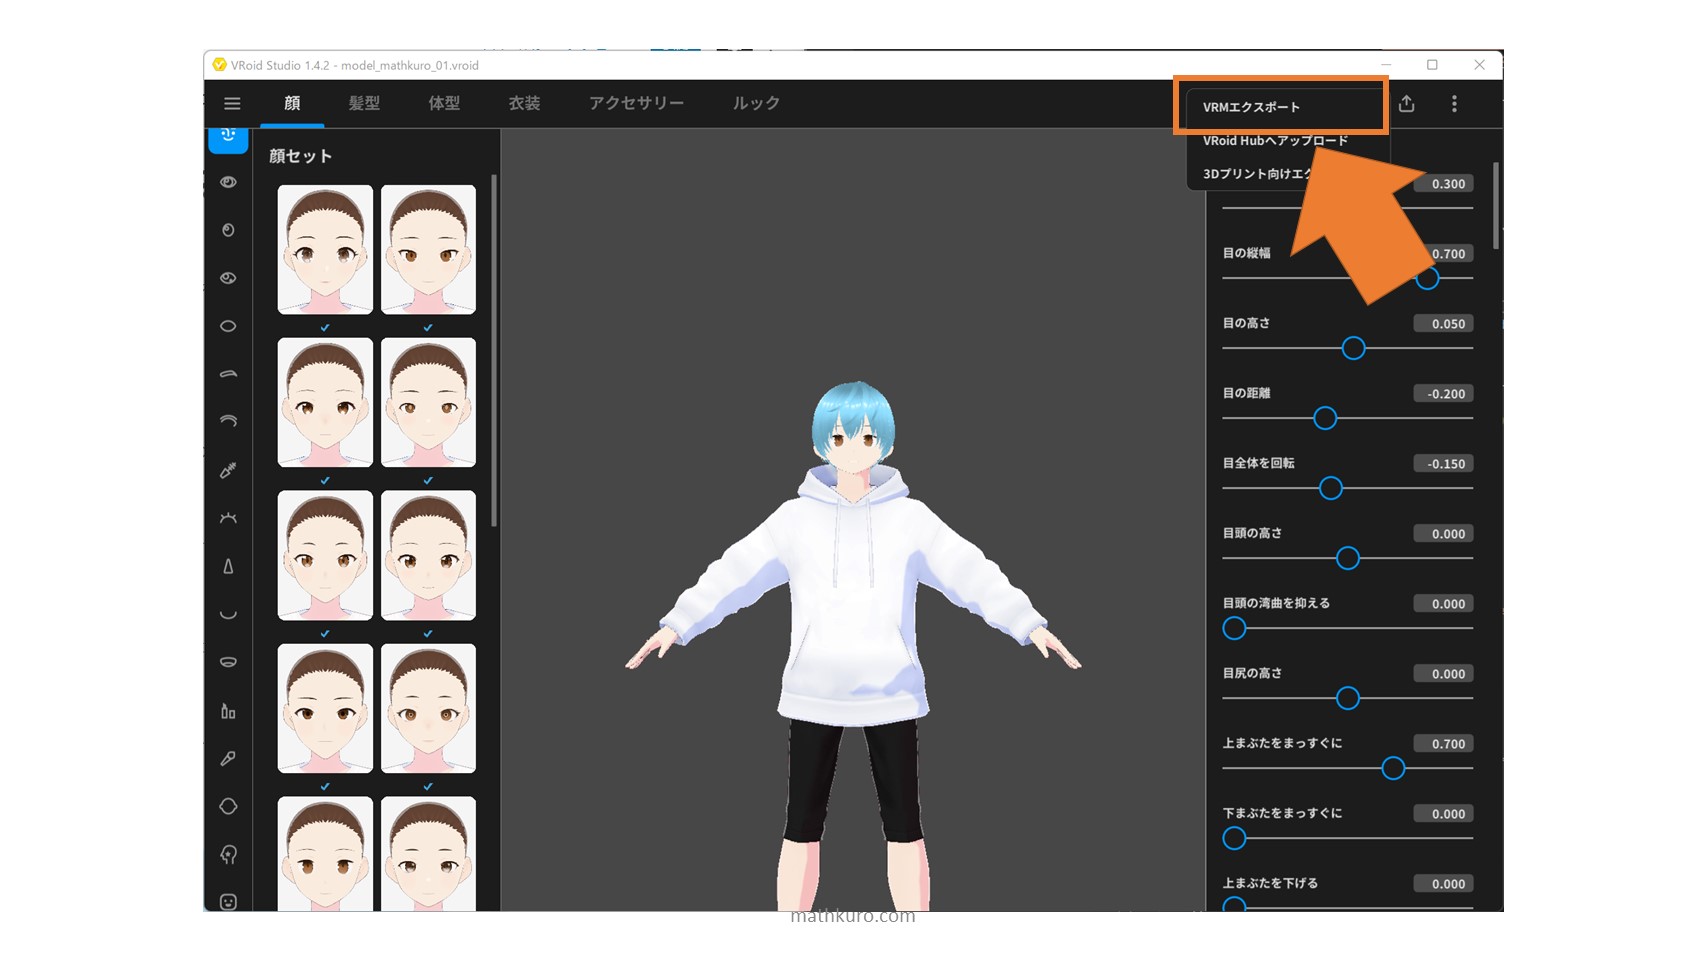This screenshot has height=960, width=1707.
Task: Select the makeup brush icon in sidebar
Action: click(x=228, y=759)
